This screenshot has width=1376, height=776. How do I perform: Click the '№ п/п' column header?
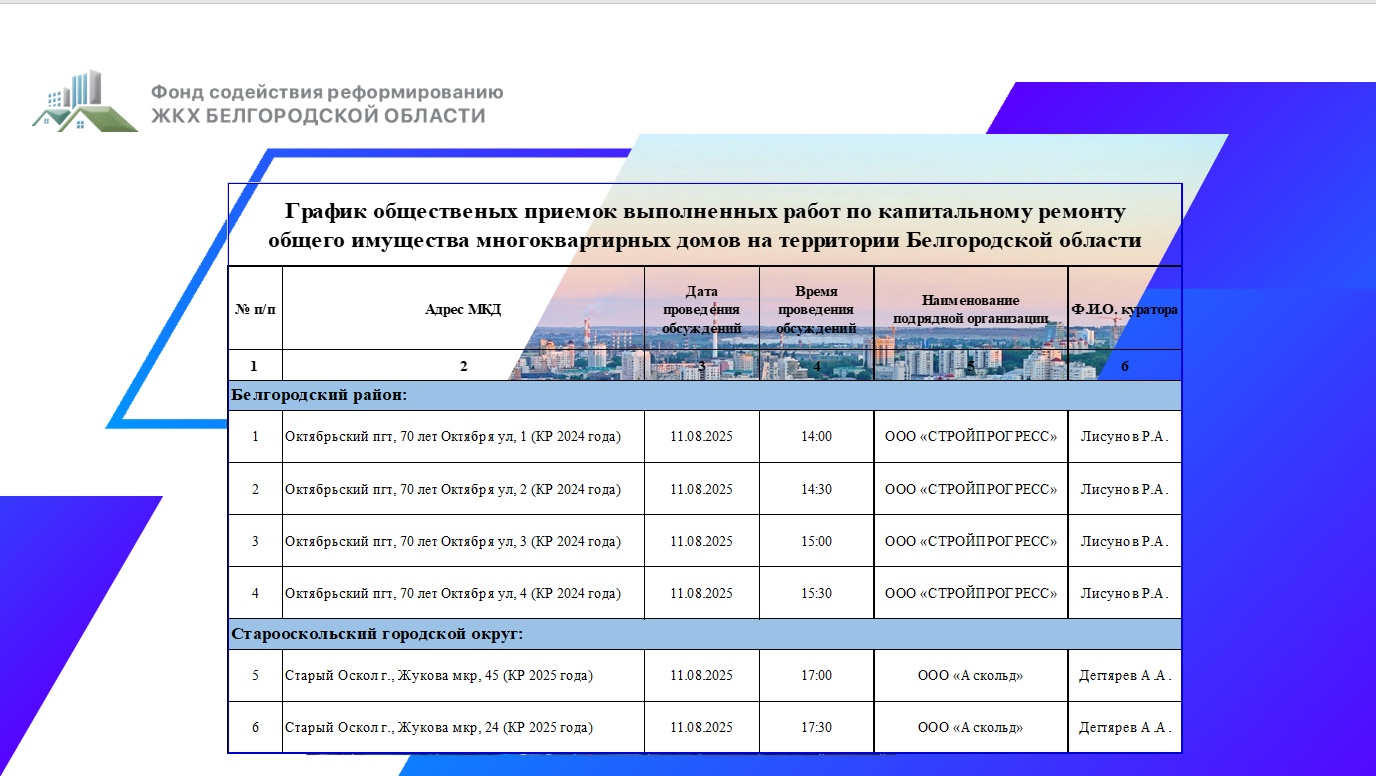click(255, 309)
